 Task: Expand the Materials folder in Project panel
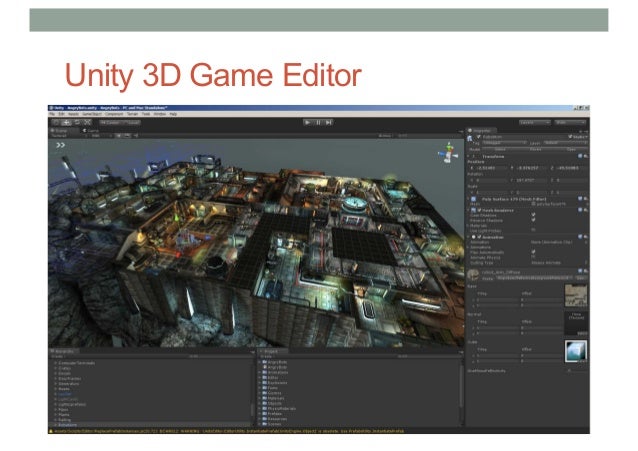(260, 398)
